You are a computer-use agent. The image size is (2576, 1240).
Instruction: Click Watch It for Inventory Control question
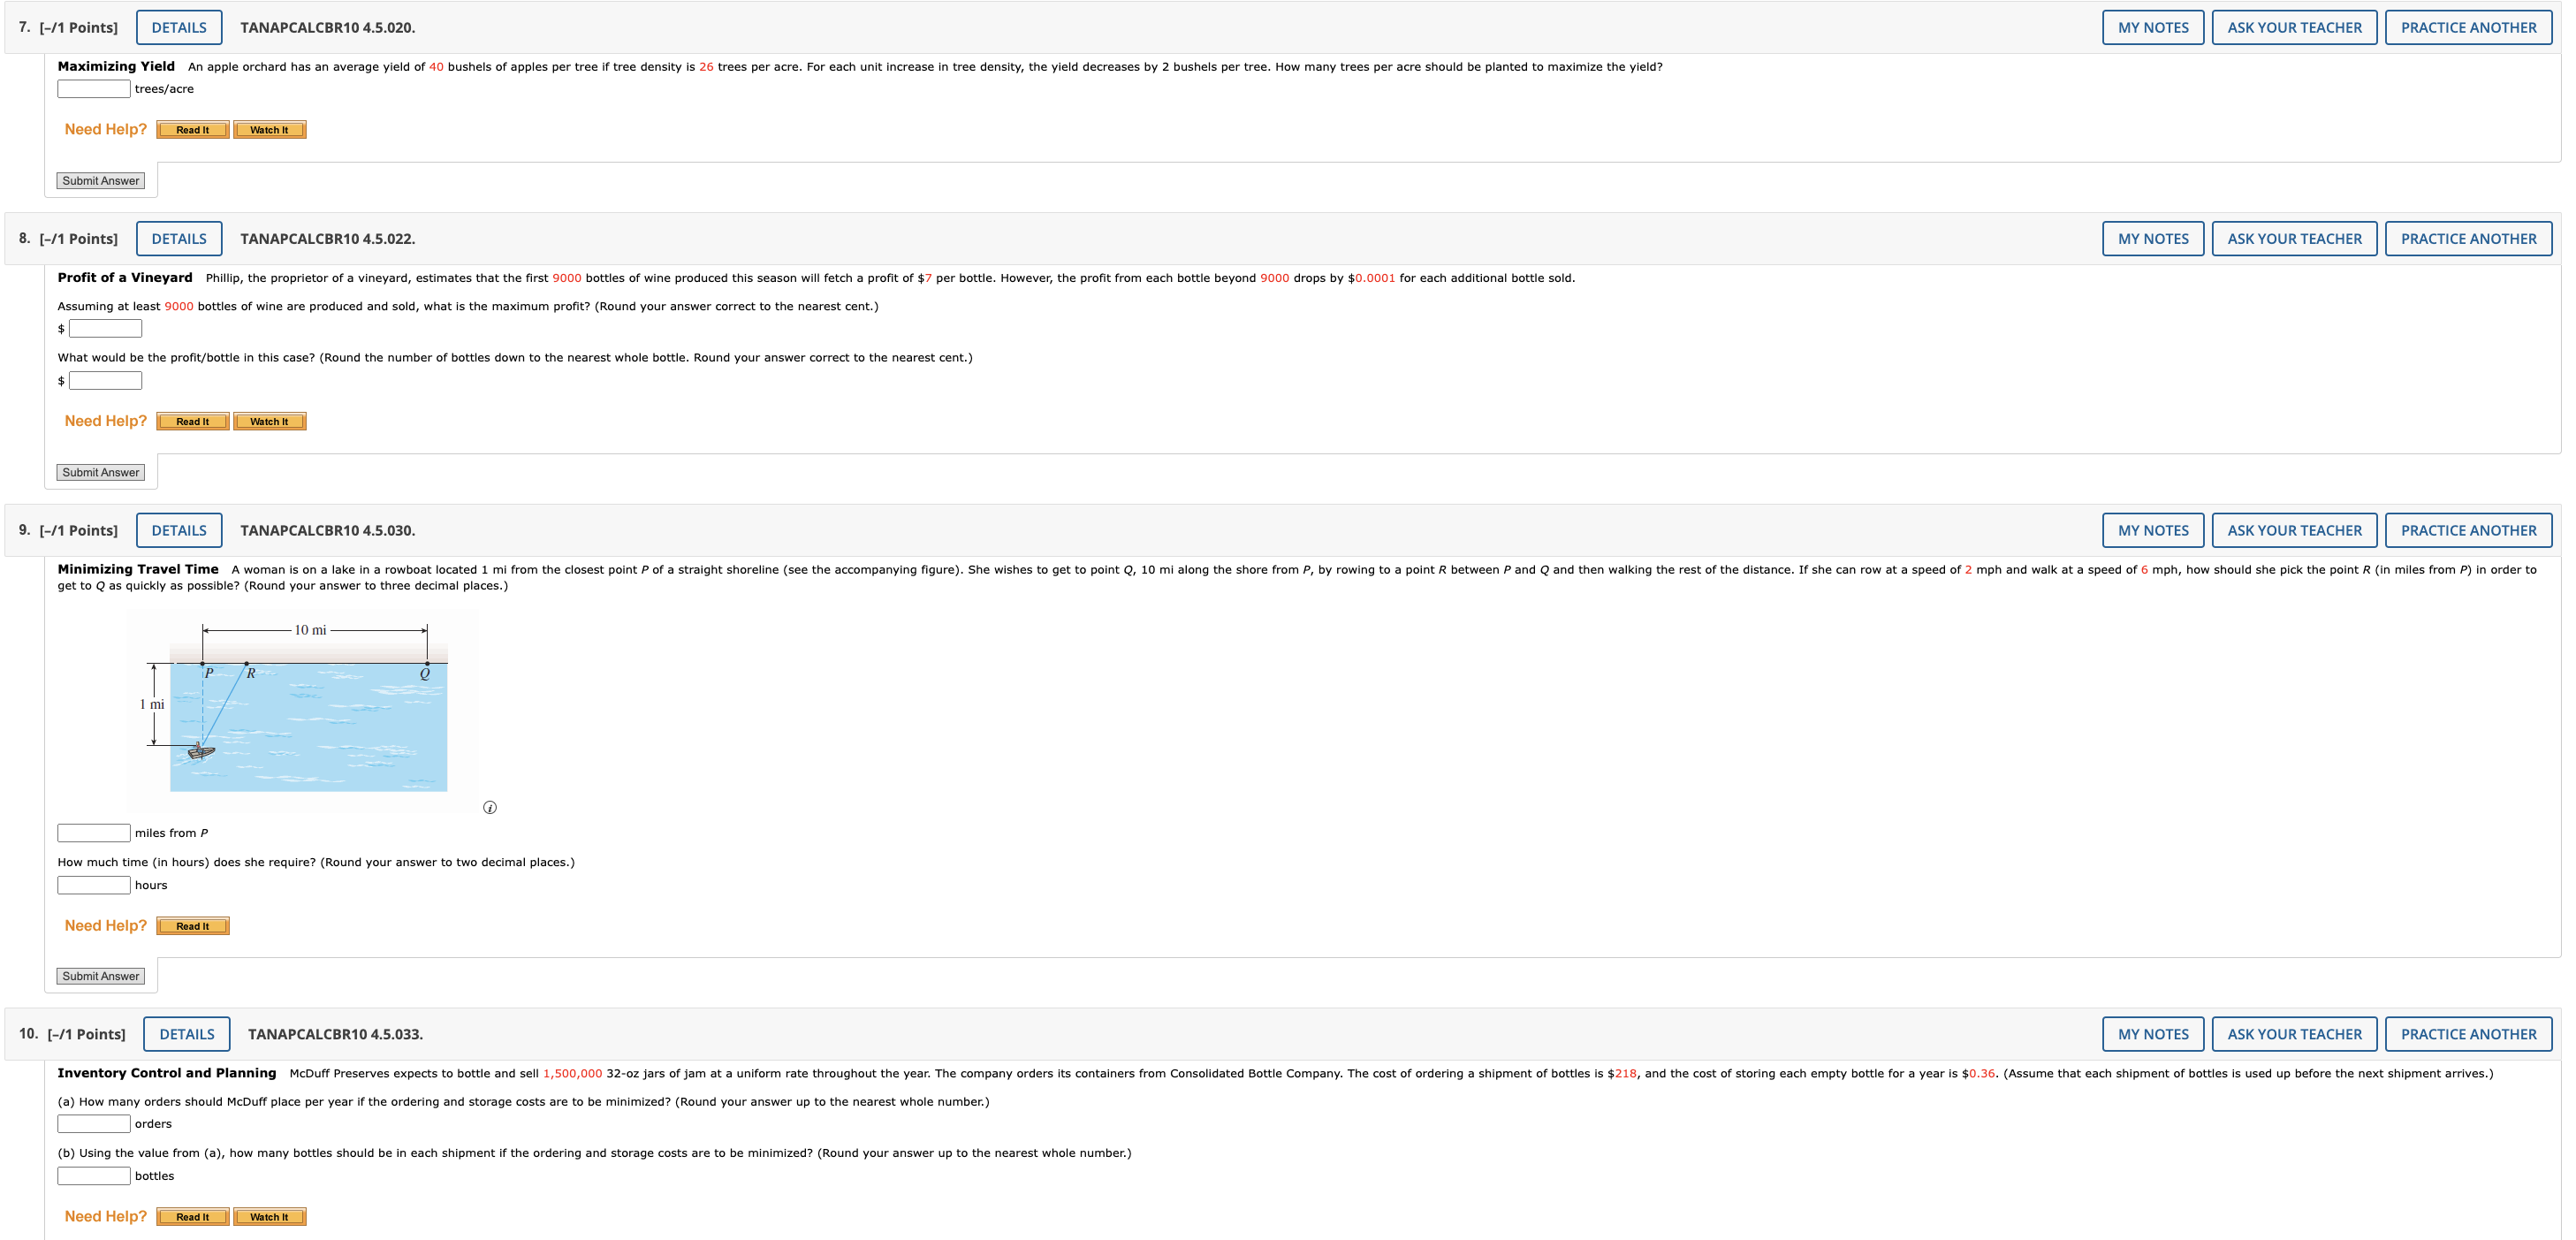(269, 1217)
